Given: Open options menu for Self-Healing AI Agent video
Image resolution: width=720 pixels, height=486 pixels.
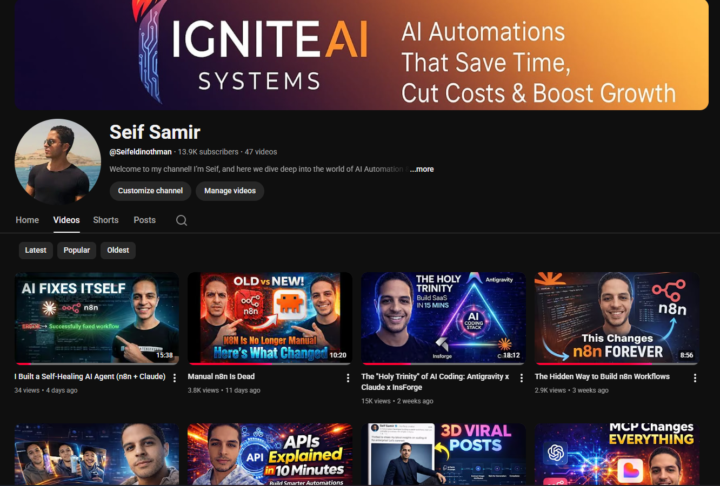Looking at the screenshot, I should [174, 378].
